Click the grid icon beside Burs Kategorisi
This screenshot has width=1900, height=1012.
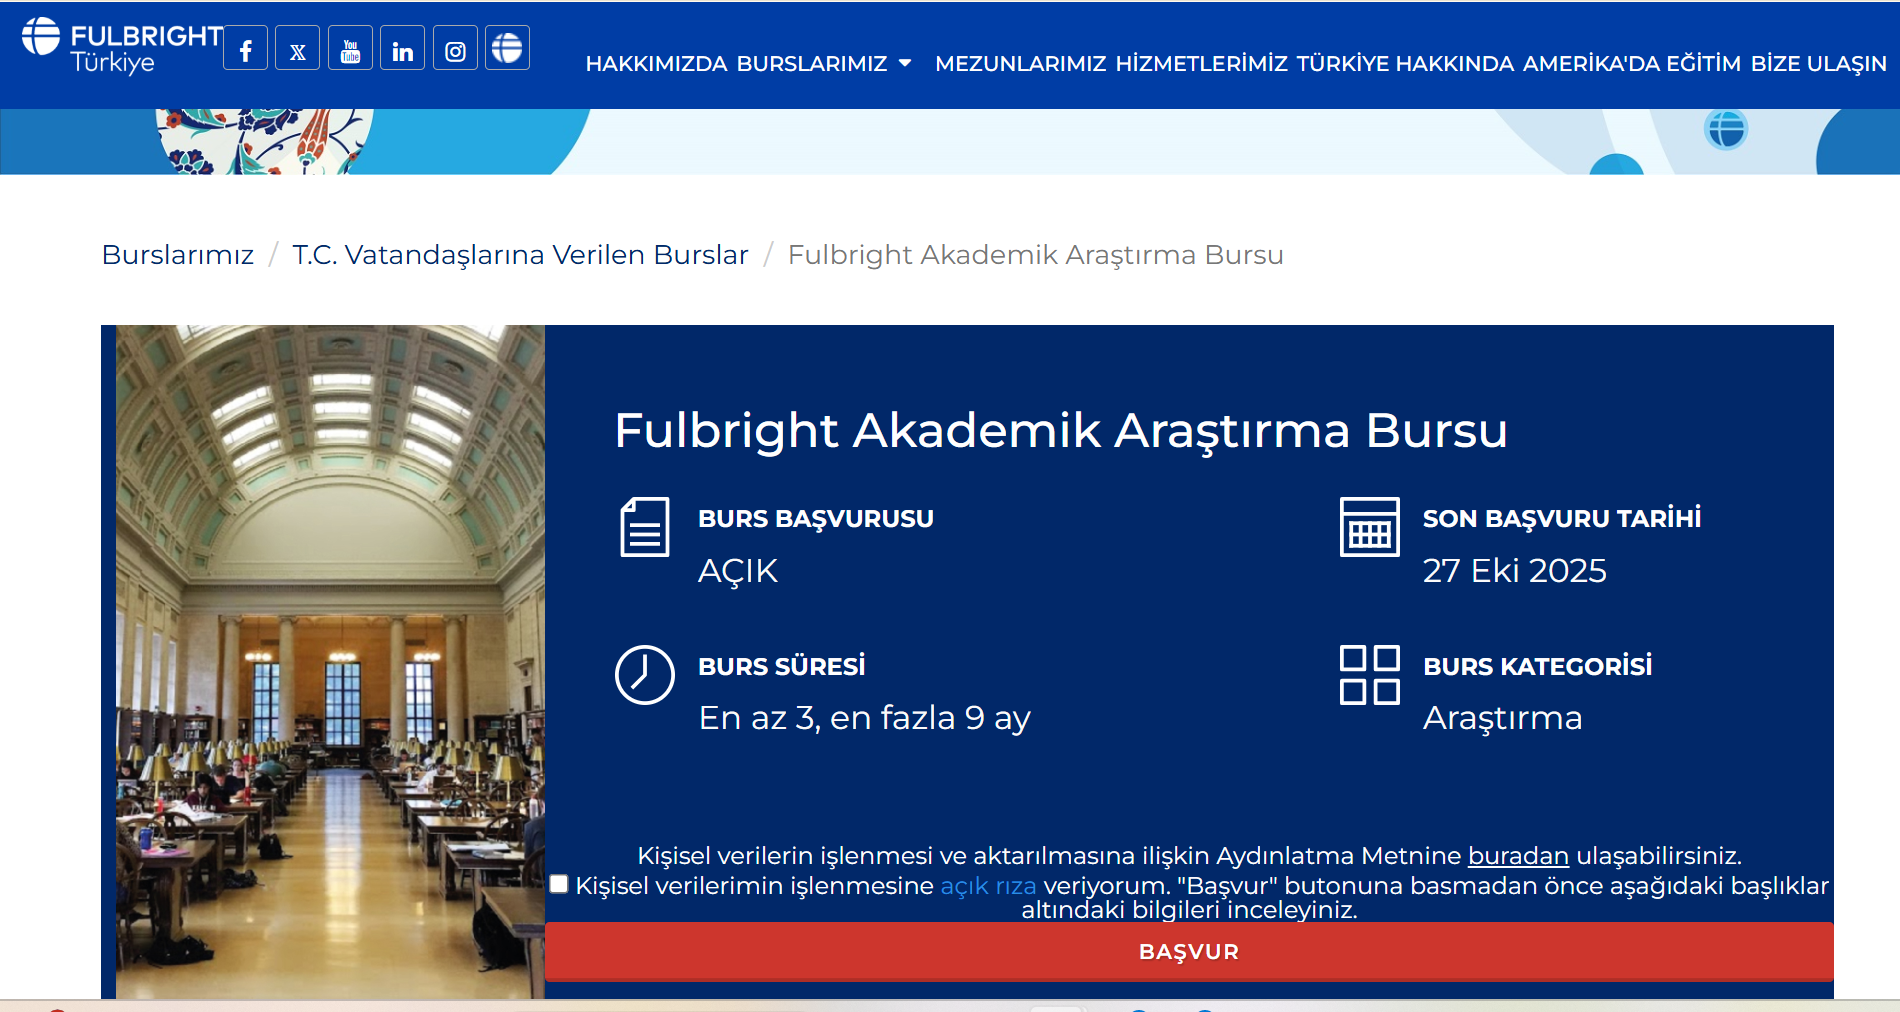pyautogui.click(x=1369, y=675)
